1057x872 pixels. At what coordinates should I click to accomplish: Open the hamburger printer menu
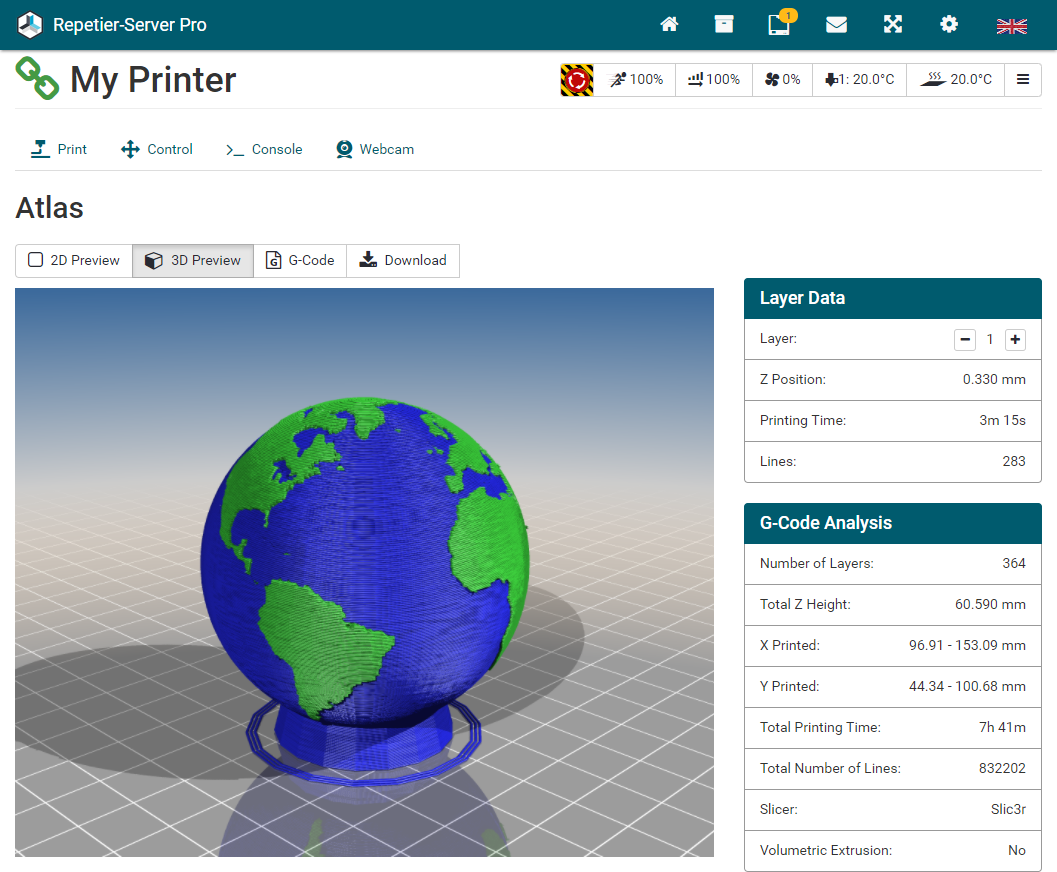pos(1023,80)
